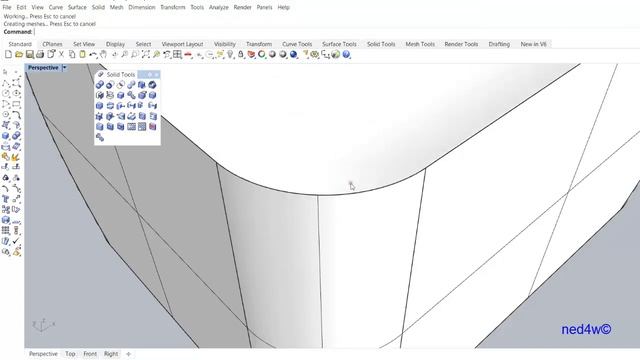
Task: Select the Box tool in left sidebar
Action: 5,136
